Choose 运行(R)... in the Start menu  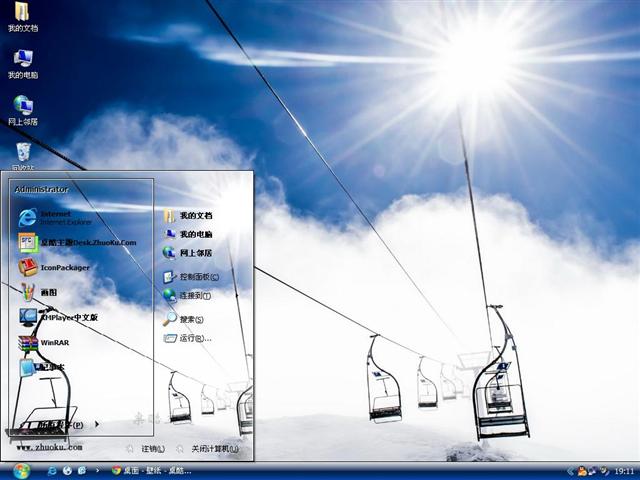187,338
